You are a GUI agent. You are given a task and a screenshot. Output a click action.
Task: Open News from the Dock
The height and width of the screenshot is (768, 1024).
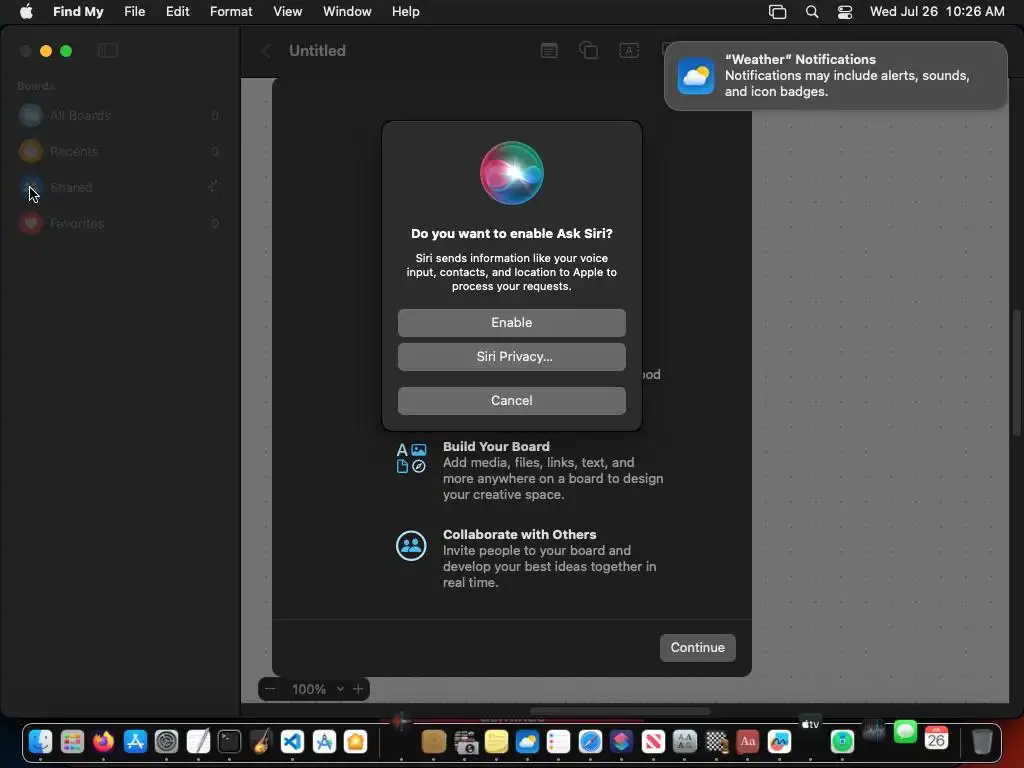(x=652, y=741)
